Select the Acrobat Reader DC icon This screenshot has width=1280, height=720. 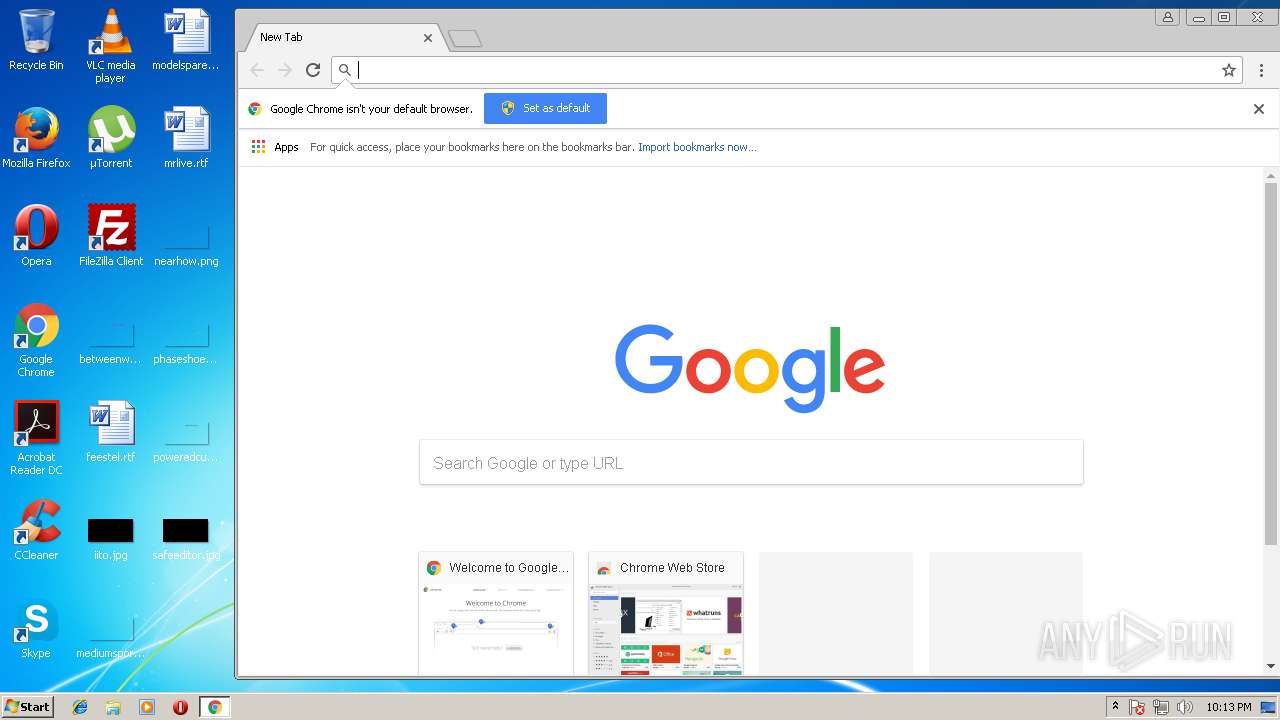[36, 438]
